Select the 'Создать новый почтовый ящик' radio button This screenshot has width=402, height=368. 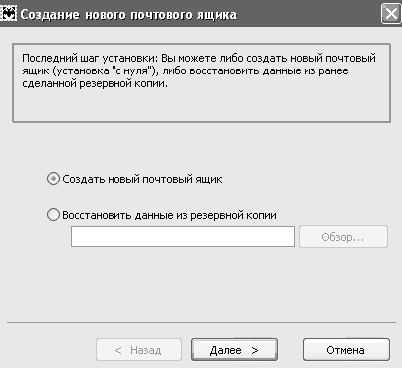(x=53, y=179)
